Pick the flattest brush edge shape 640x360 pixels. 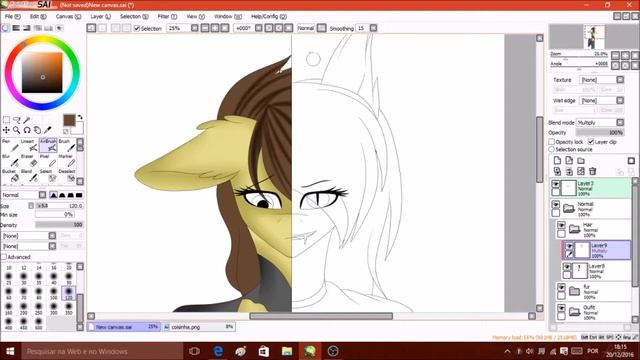coord(79,195)
